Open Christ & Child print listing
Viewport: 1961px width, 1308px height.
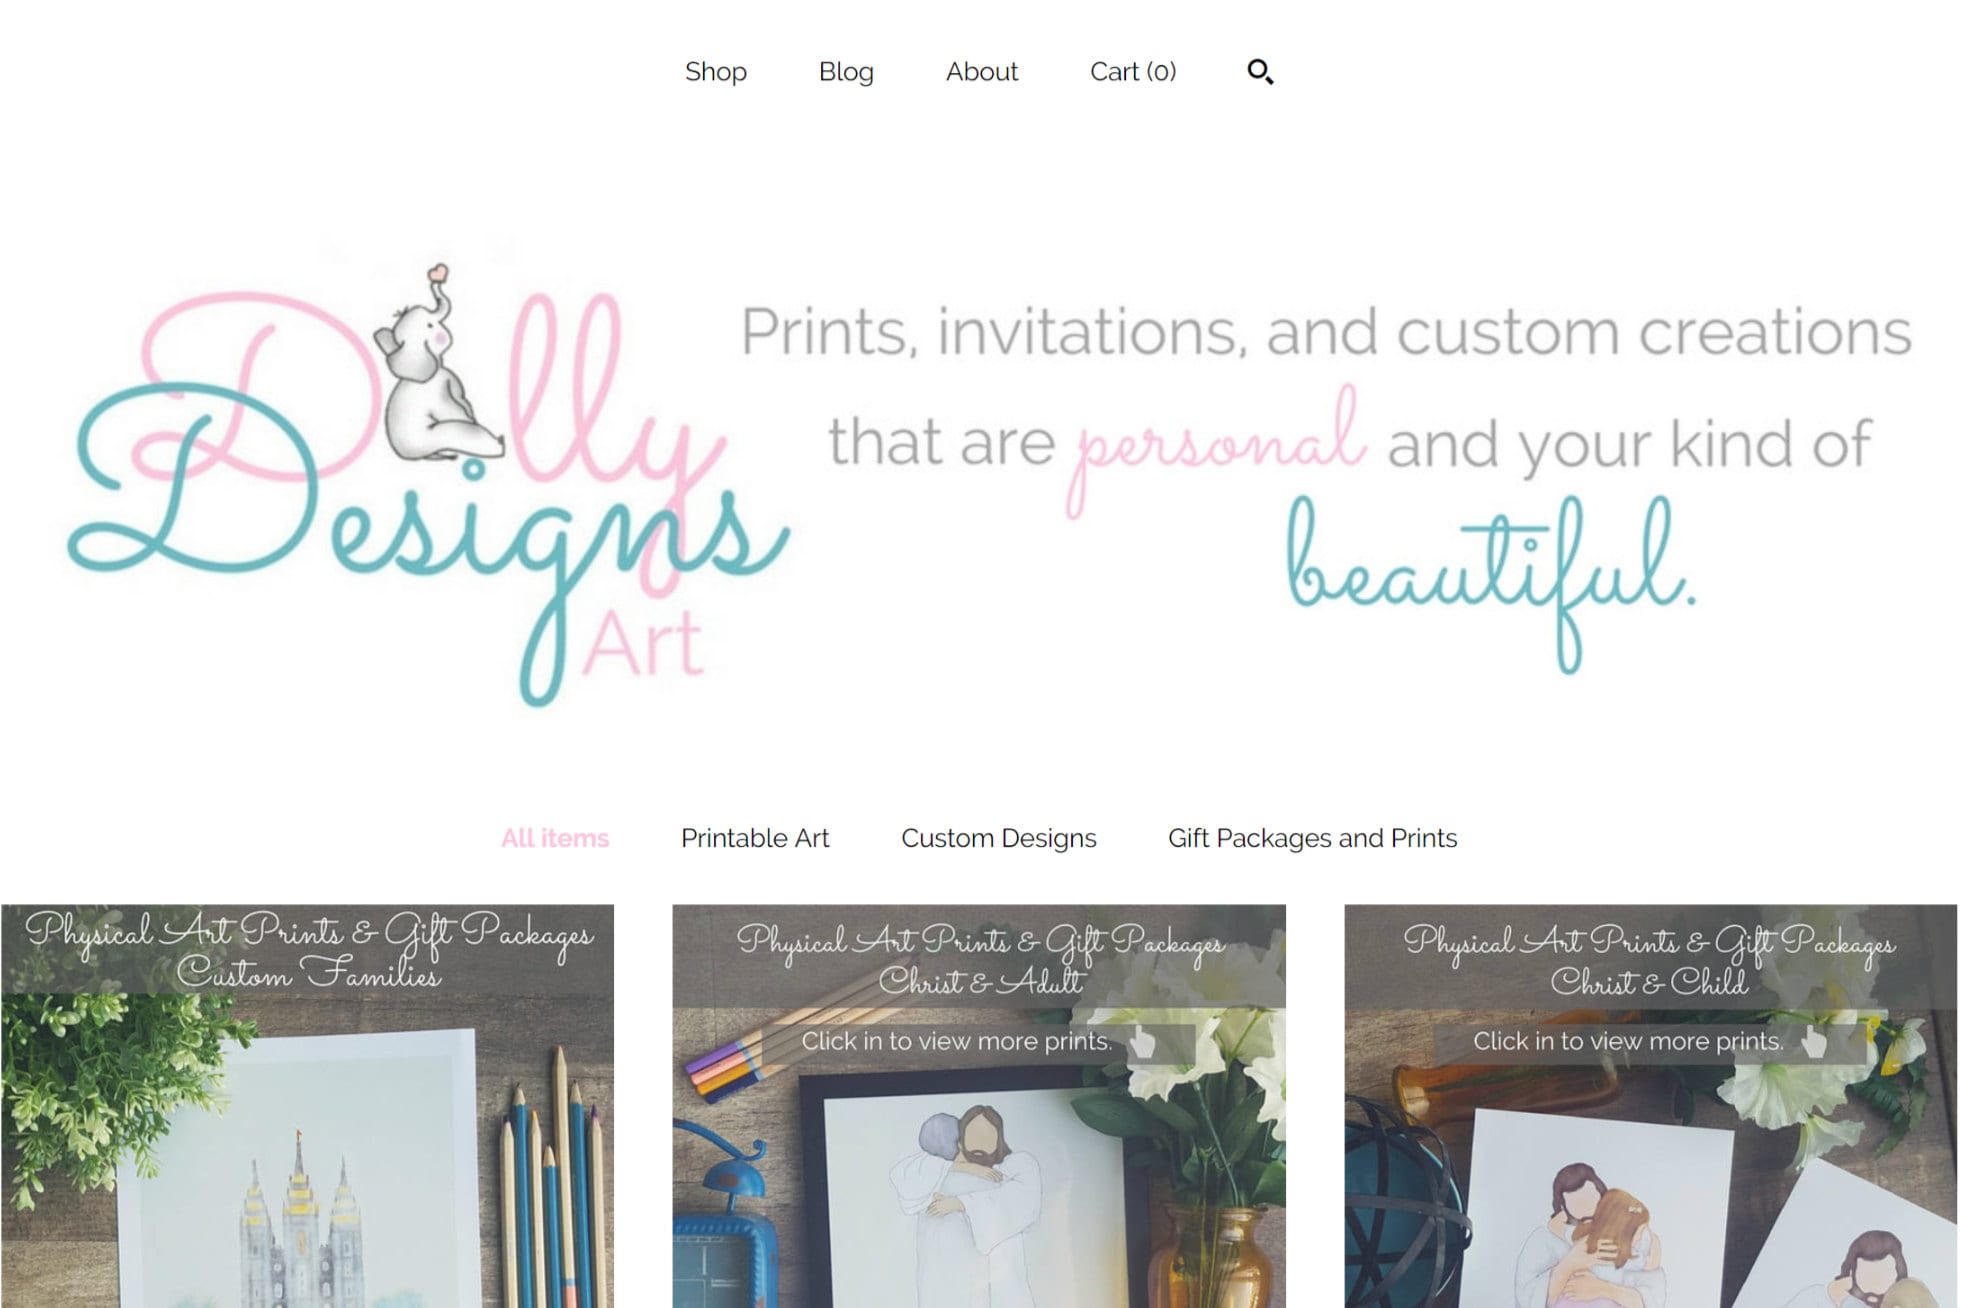coord(1650,1106)
